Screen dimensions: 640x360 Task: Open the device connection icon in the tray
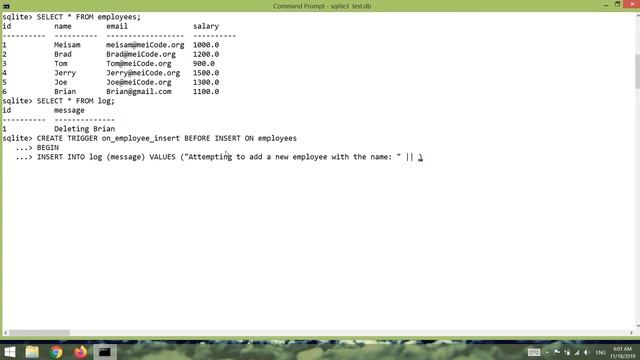pyautogui.click(x=567, y=352)
